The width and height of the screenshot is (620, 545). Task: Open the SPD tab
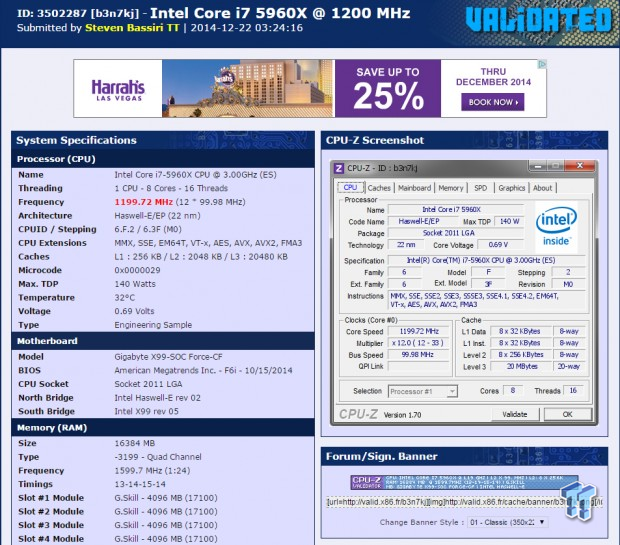pyautogui.click(x=481, y=188)
